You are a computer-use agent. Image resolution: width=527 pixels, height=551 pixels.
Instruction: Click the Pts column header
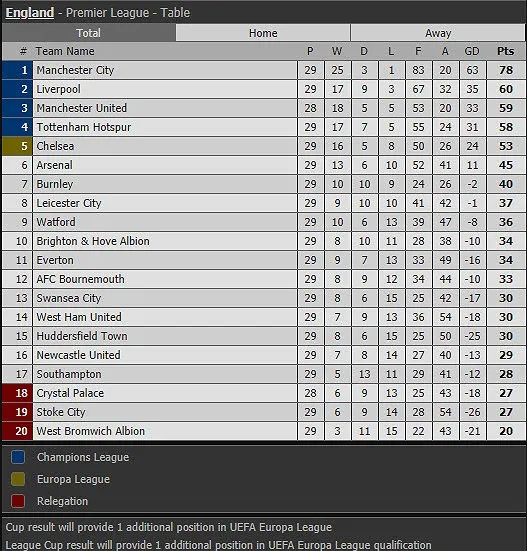pyautogui.click(x=506, y=51)
